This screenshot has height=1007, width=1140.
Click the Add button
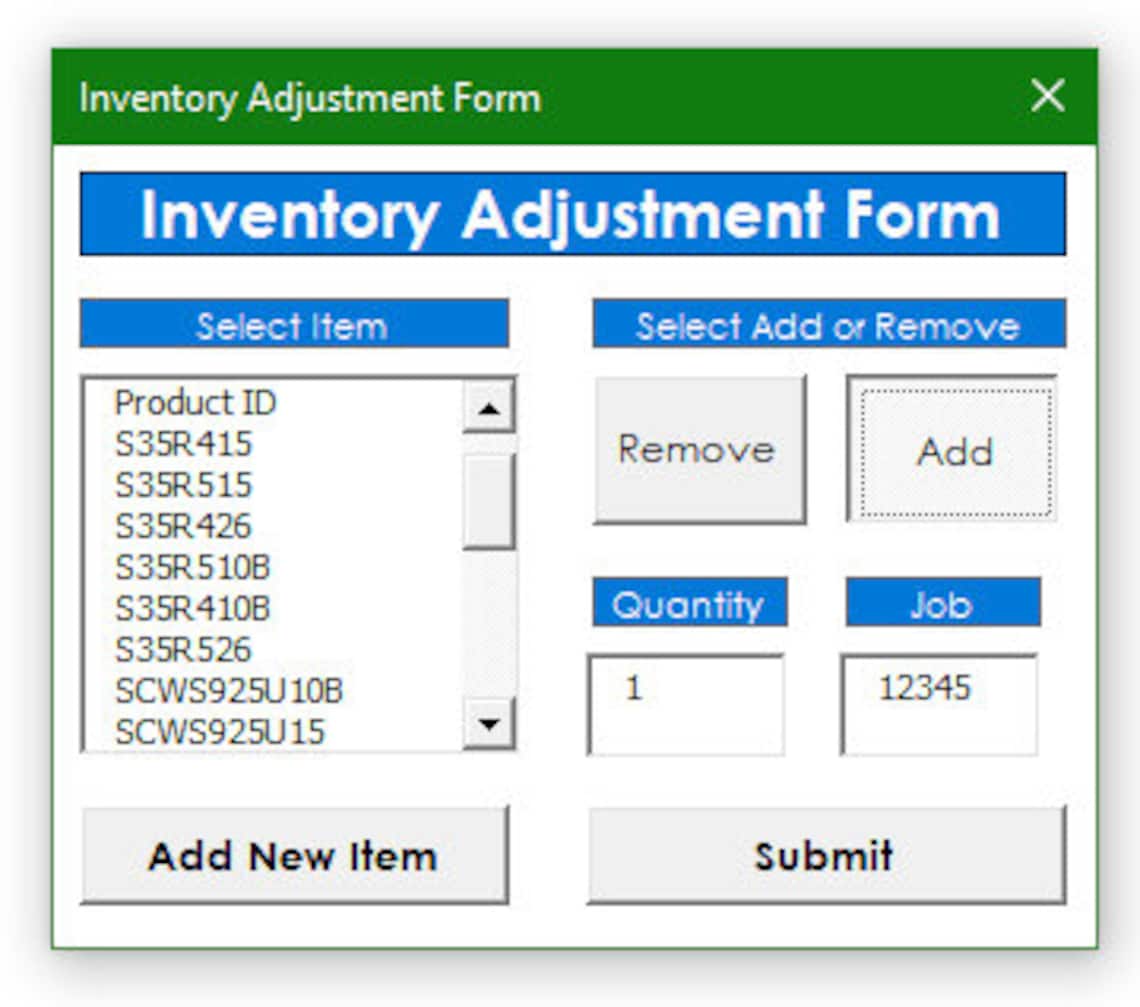952,450
